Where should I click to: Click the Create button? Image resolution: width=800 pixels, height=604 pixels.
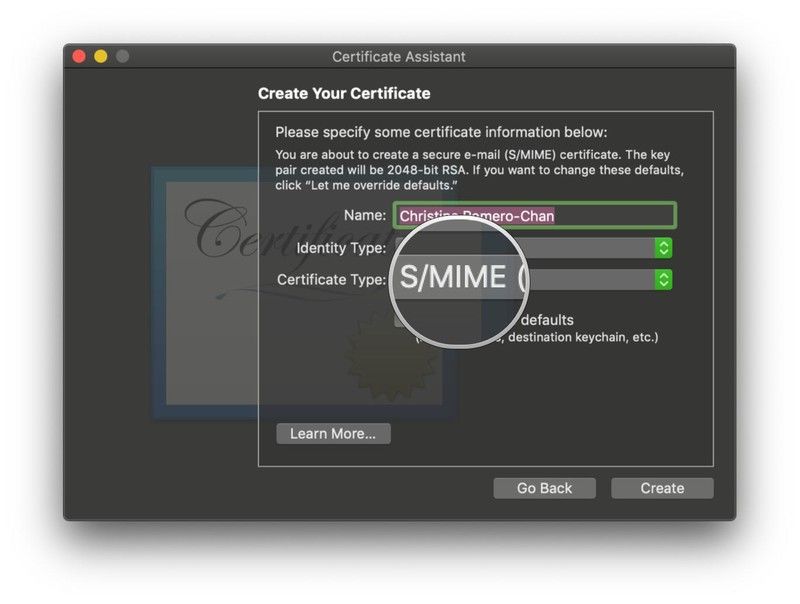(x=661, y=488)
